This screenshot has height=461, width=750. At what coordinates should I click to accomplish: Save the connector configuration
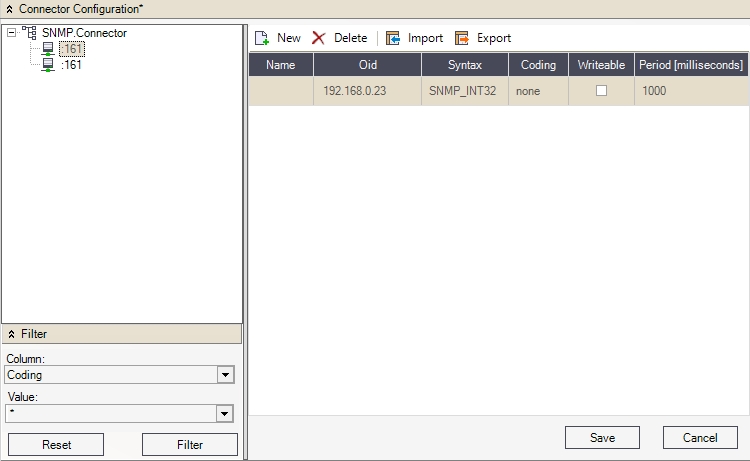tap(602, 438)
